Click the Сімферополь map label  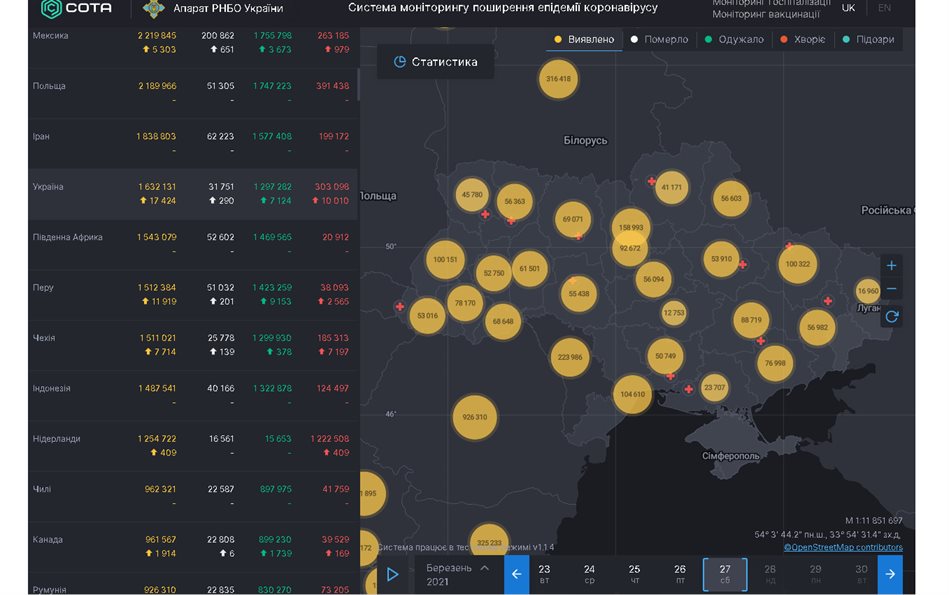(731, 456)
